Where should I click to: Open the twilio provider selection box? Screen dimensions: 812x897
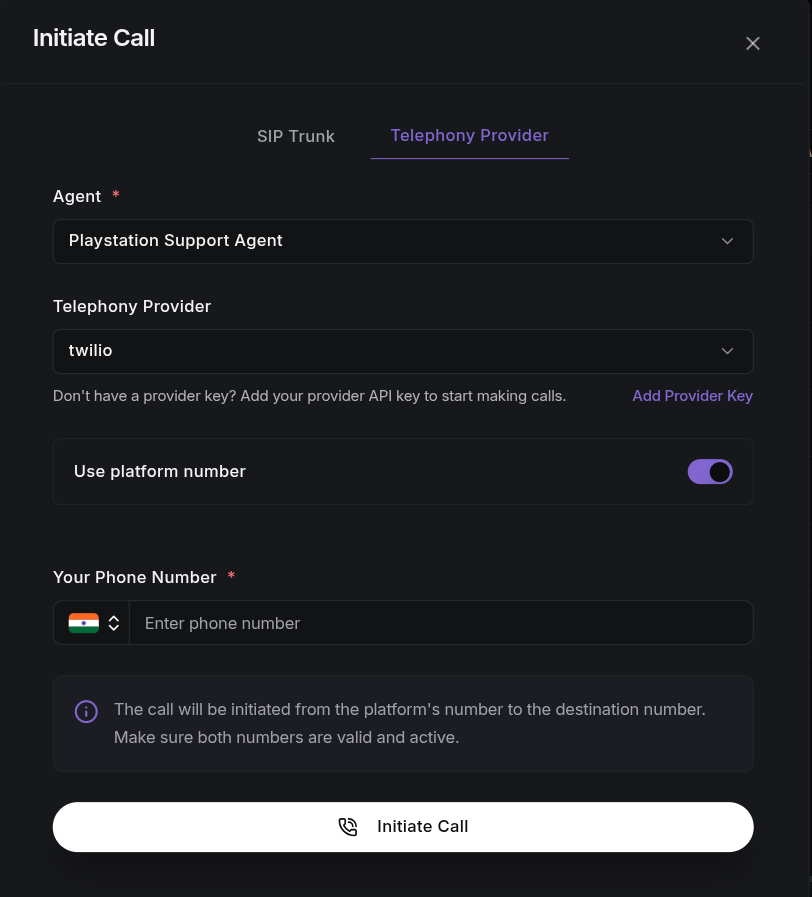tap(403, 351)
